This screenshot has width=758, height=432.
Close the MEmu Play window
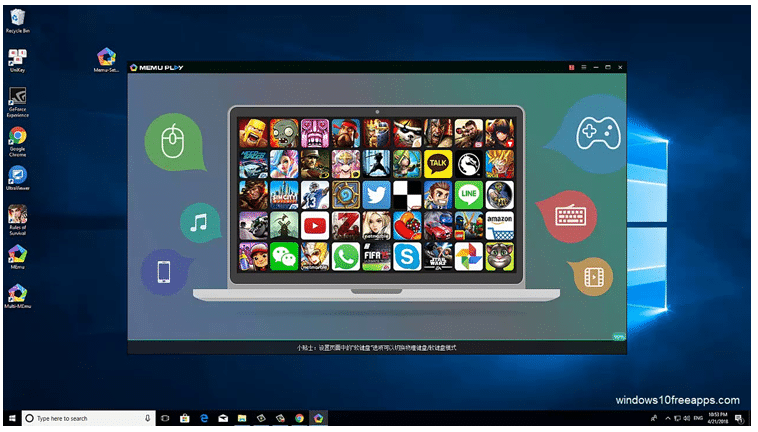(620, 68)
